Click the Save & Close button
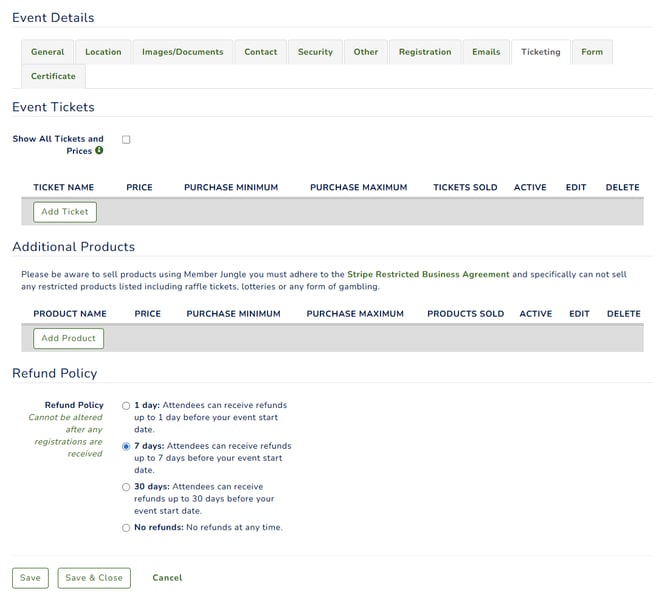Viewport: 670px width, 594px height. 94,578
